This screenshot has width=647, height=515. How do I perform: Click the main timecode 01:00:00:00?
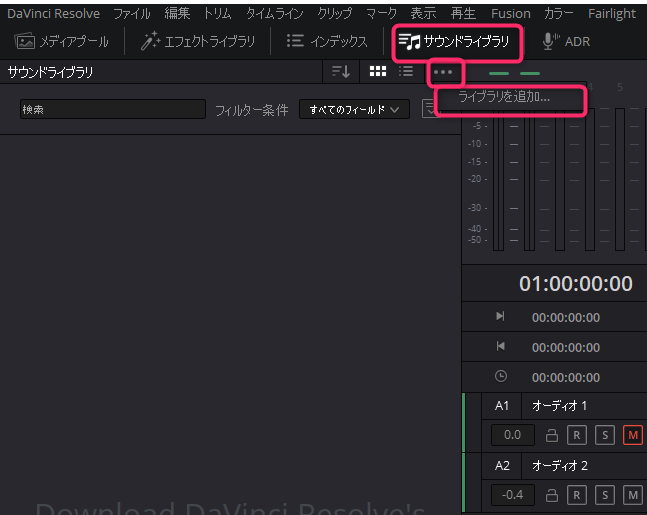[576, 283]
